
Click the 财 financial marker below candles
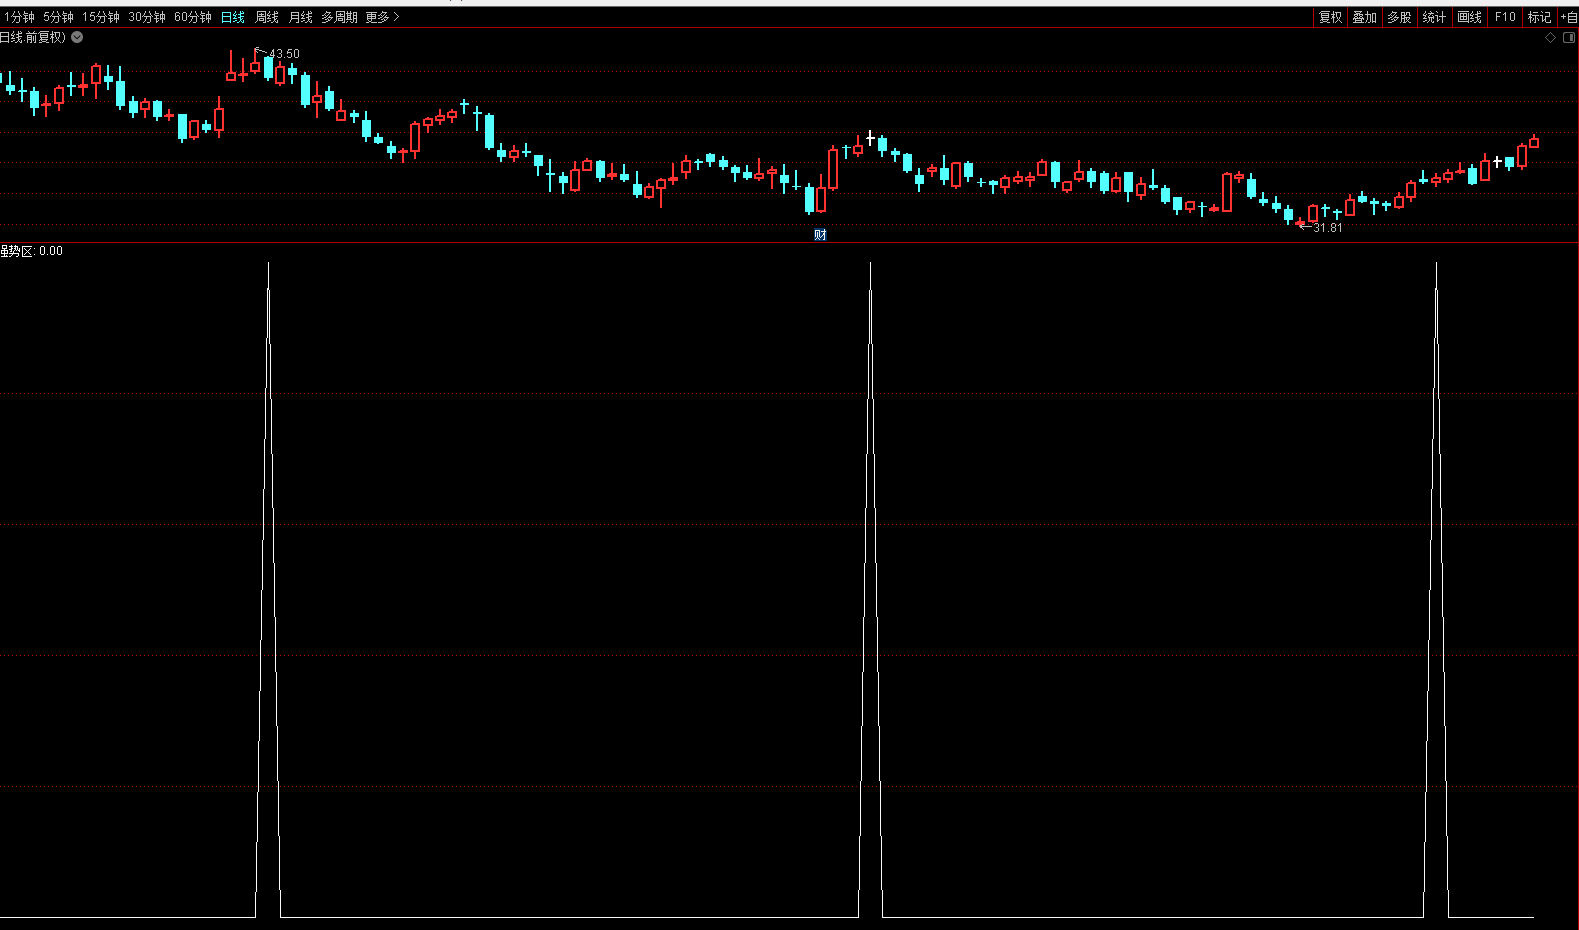coord(820,235)
